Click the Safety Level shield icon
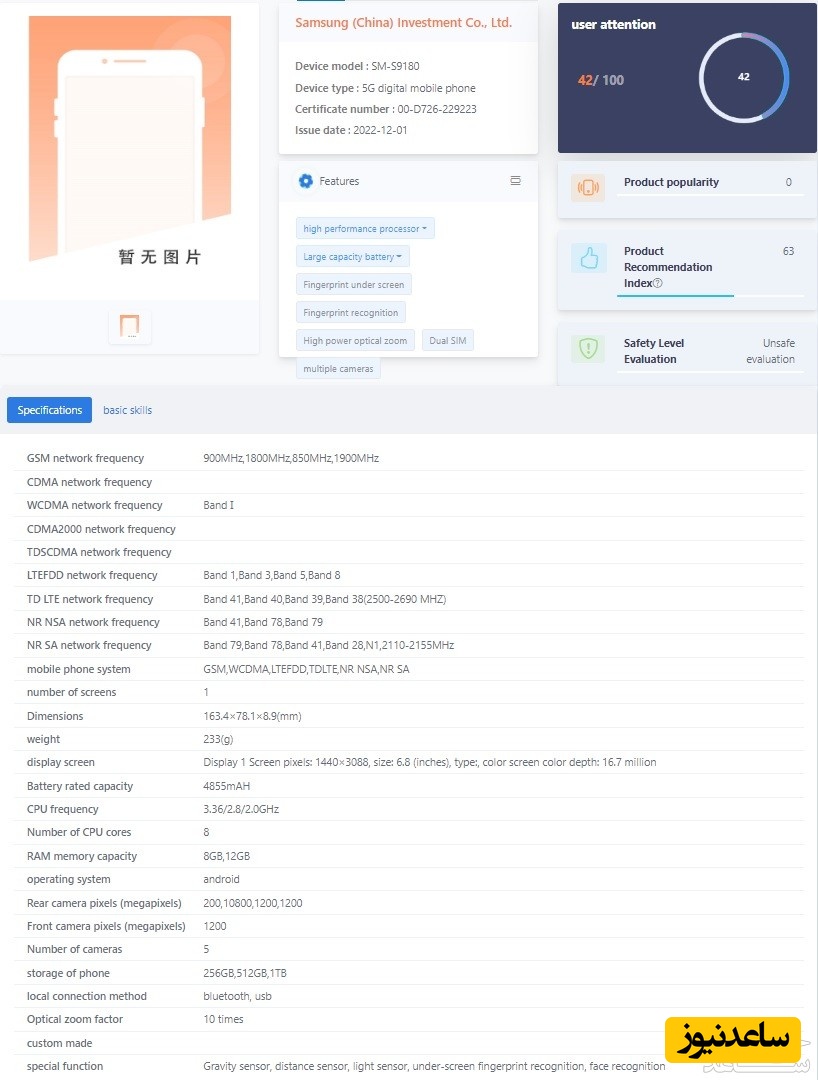This screenshot has height=1080, width=818. point(588,348)
